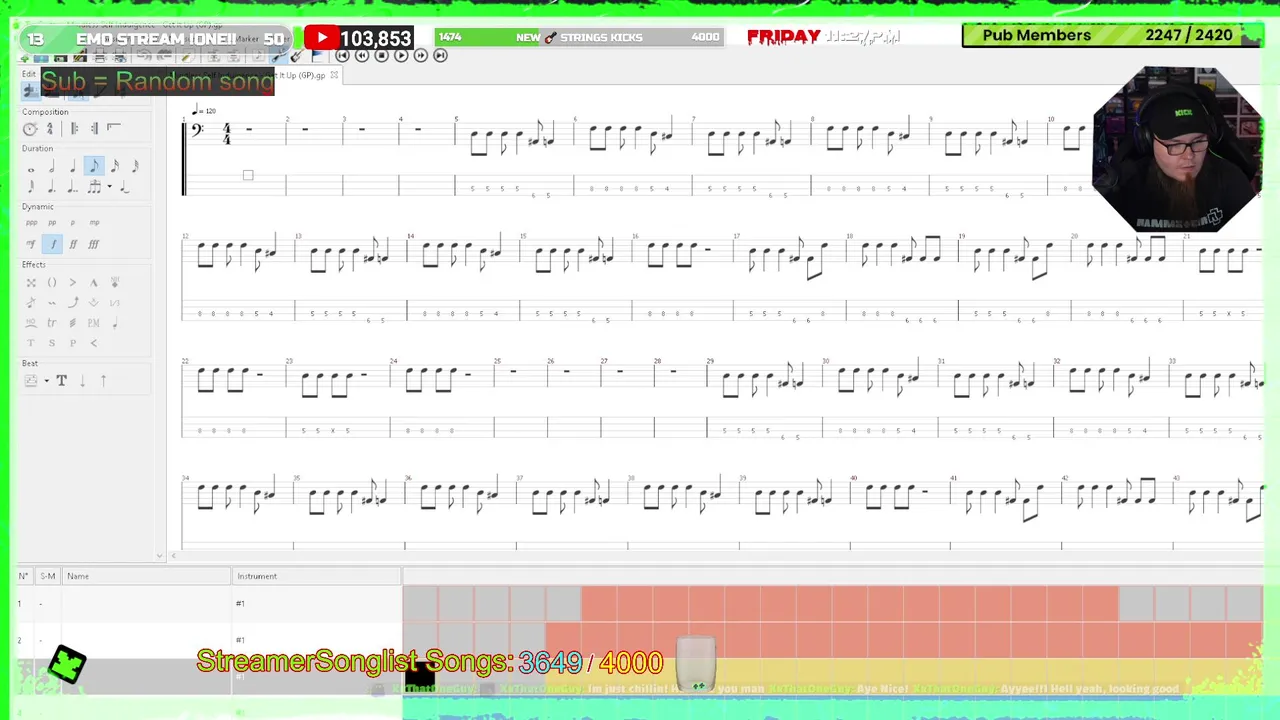Select the half note duration
This screenshot has height=720, width=1280.
point(52,166)
